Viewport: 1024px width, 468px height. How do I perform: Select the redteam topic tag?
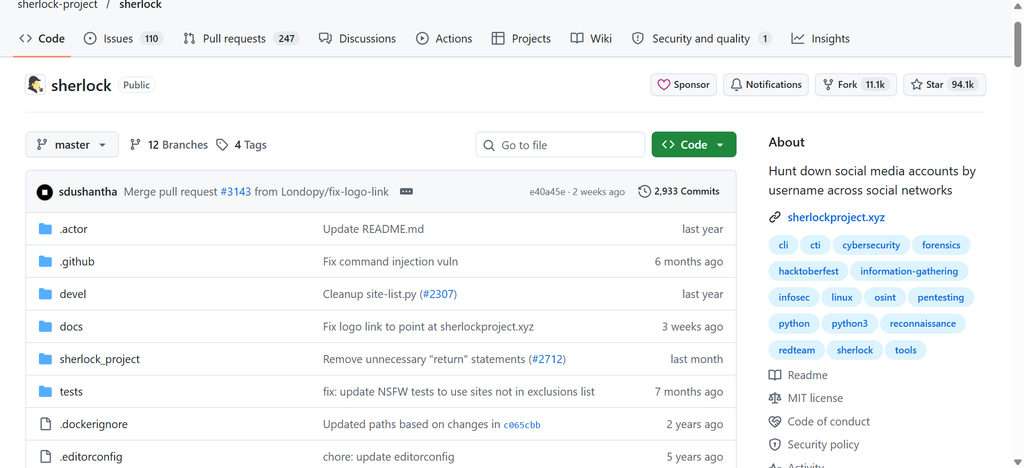point(797,350)
